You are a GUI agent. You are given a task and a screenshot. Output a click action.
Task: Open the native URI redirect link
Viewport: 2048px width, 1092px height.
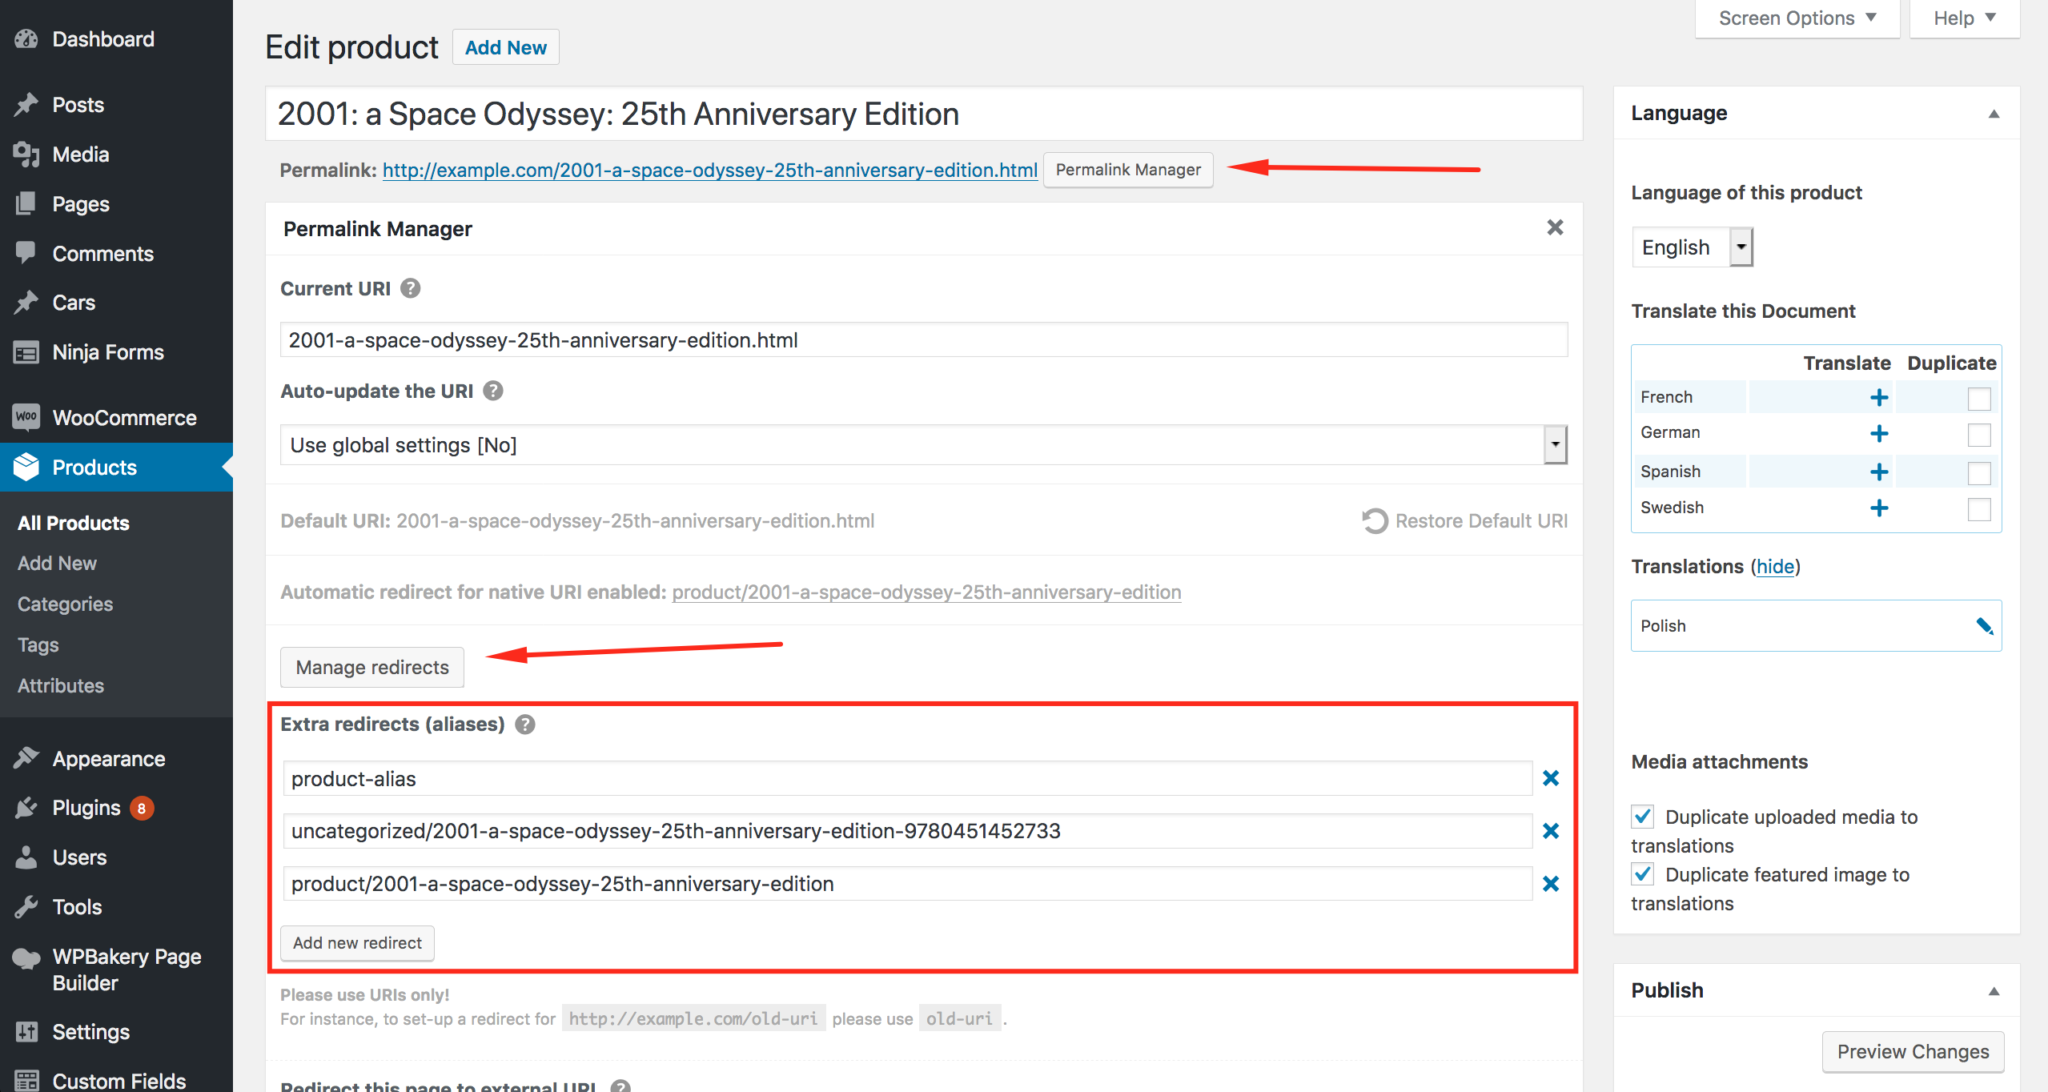tap(926, 592)
